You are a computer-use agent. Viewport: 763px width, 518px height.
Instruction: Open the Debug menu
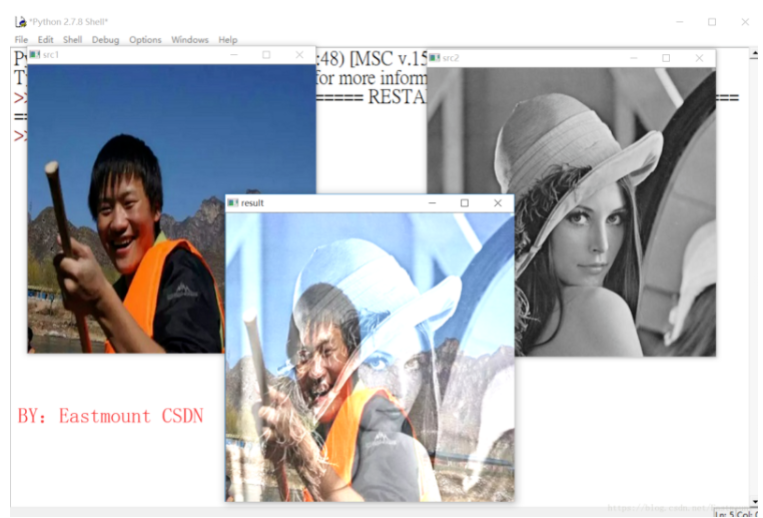click(105, 40)
